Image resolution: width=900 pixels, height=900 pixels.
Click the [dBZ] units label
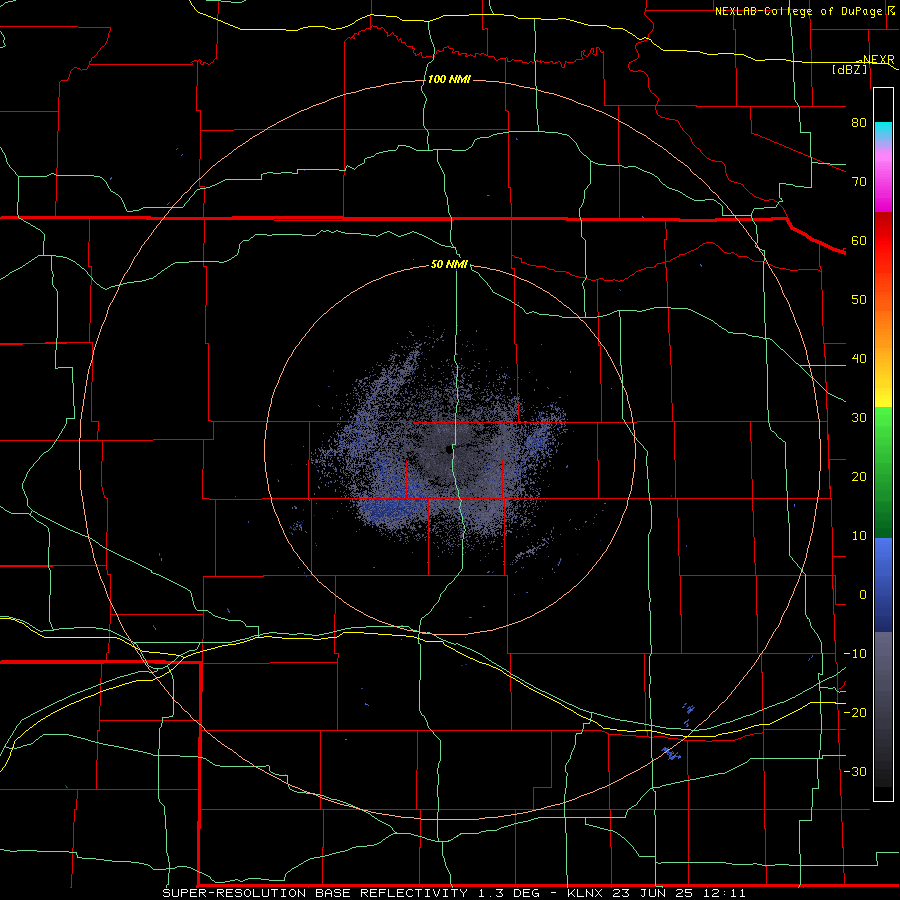click(x=850, y=70)
